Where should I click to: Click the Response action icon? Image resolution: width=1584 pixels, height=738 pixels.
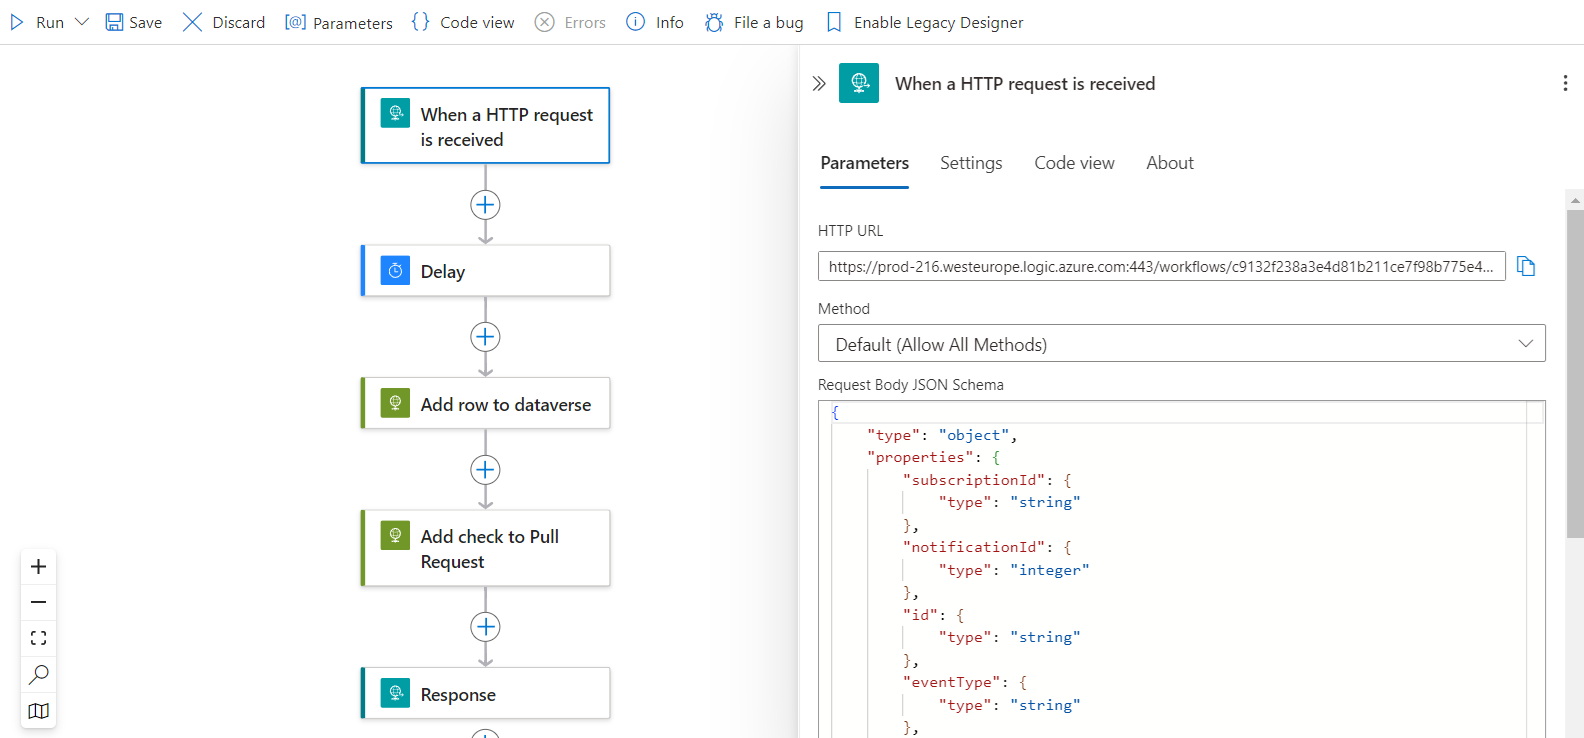pos(396,692)
